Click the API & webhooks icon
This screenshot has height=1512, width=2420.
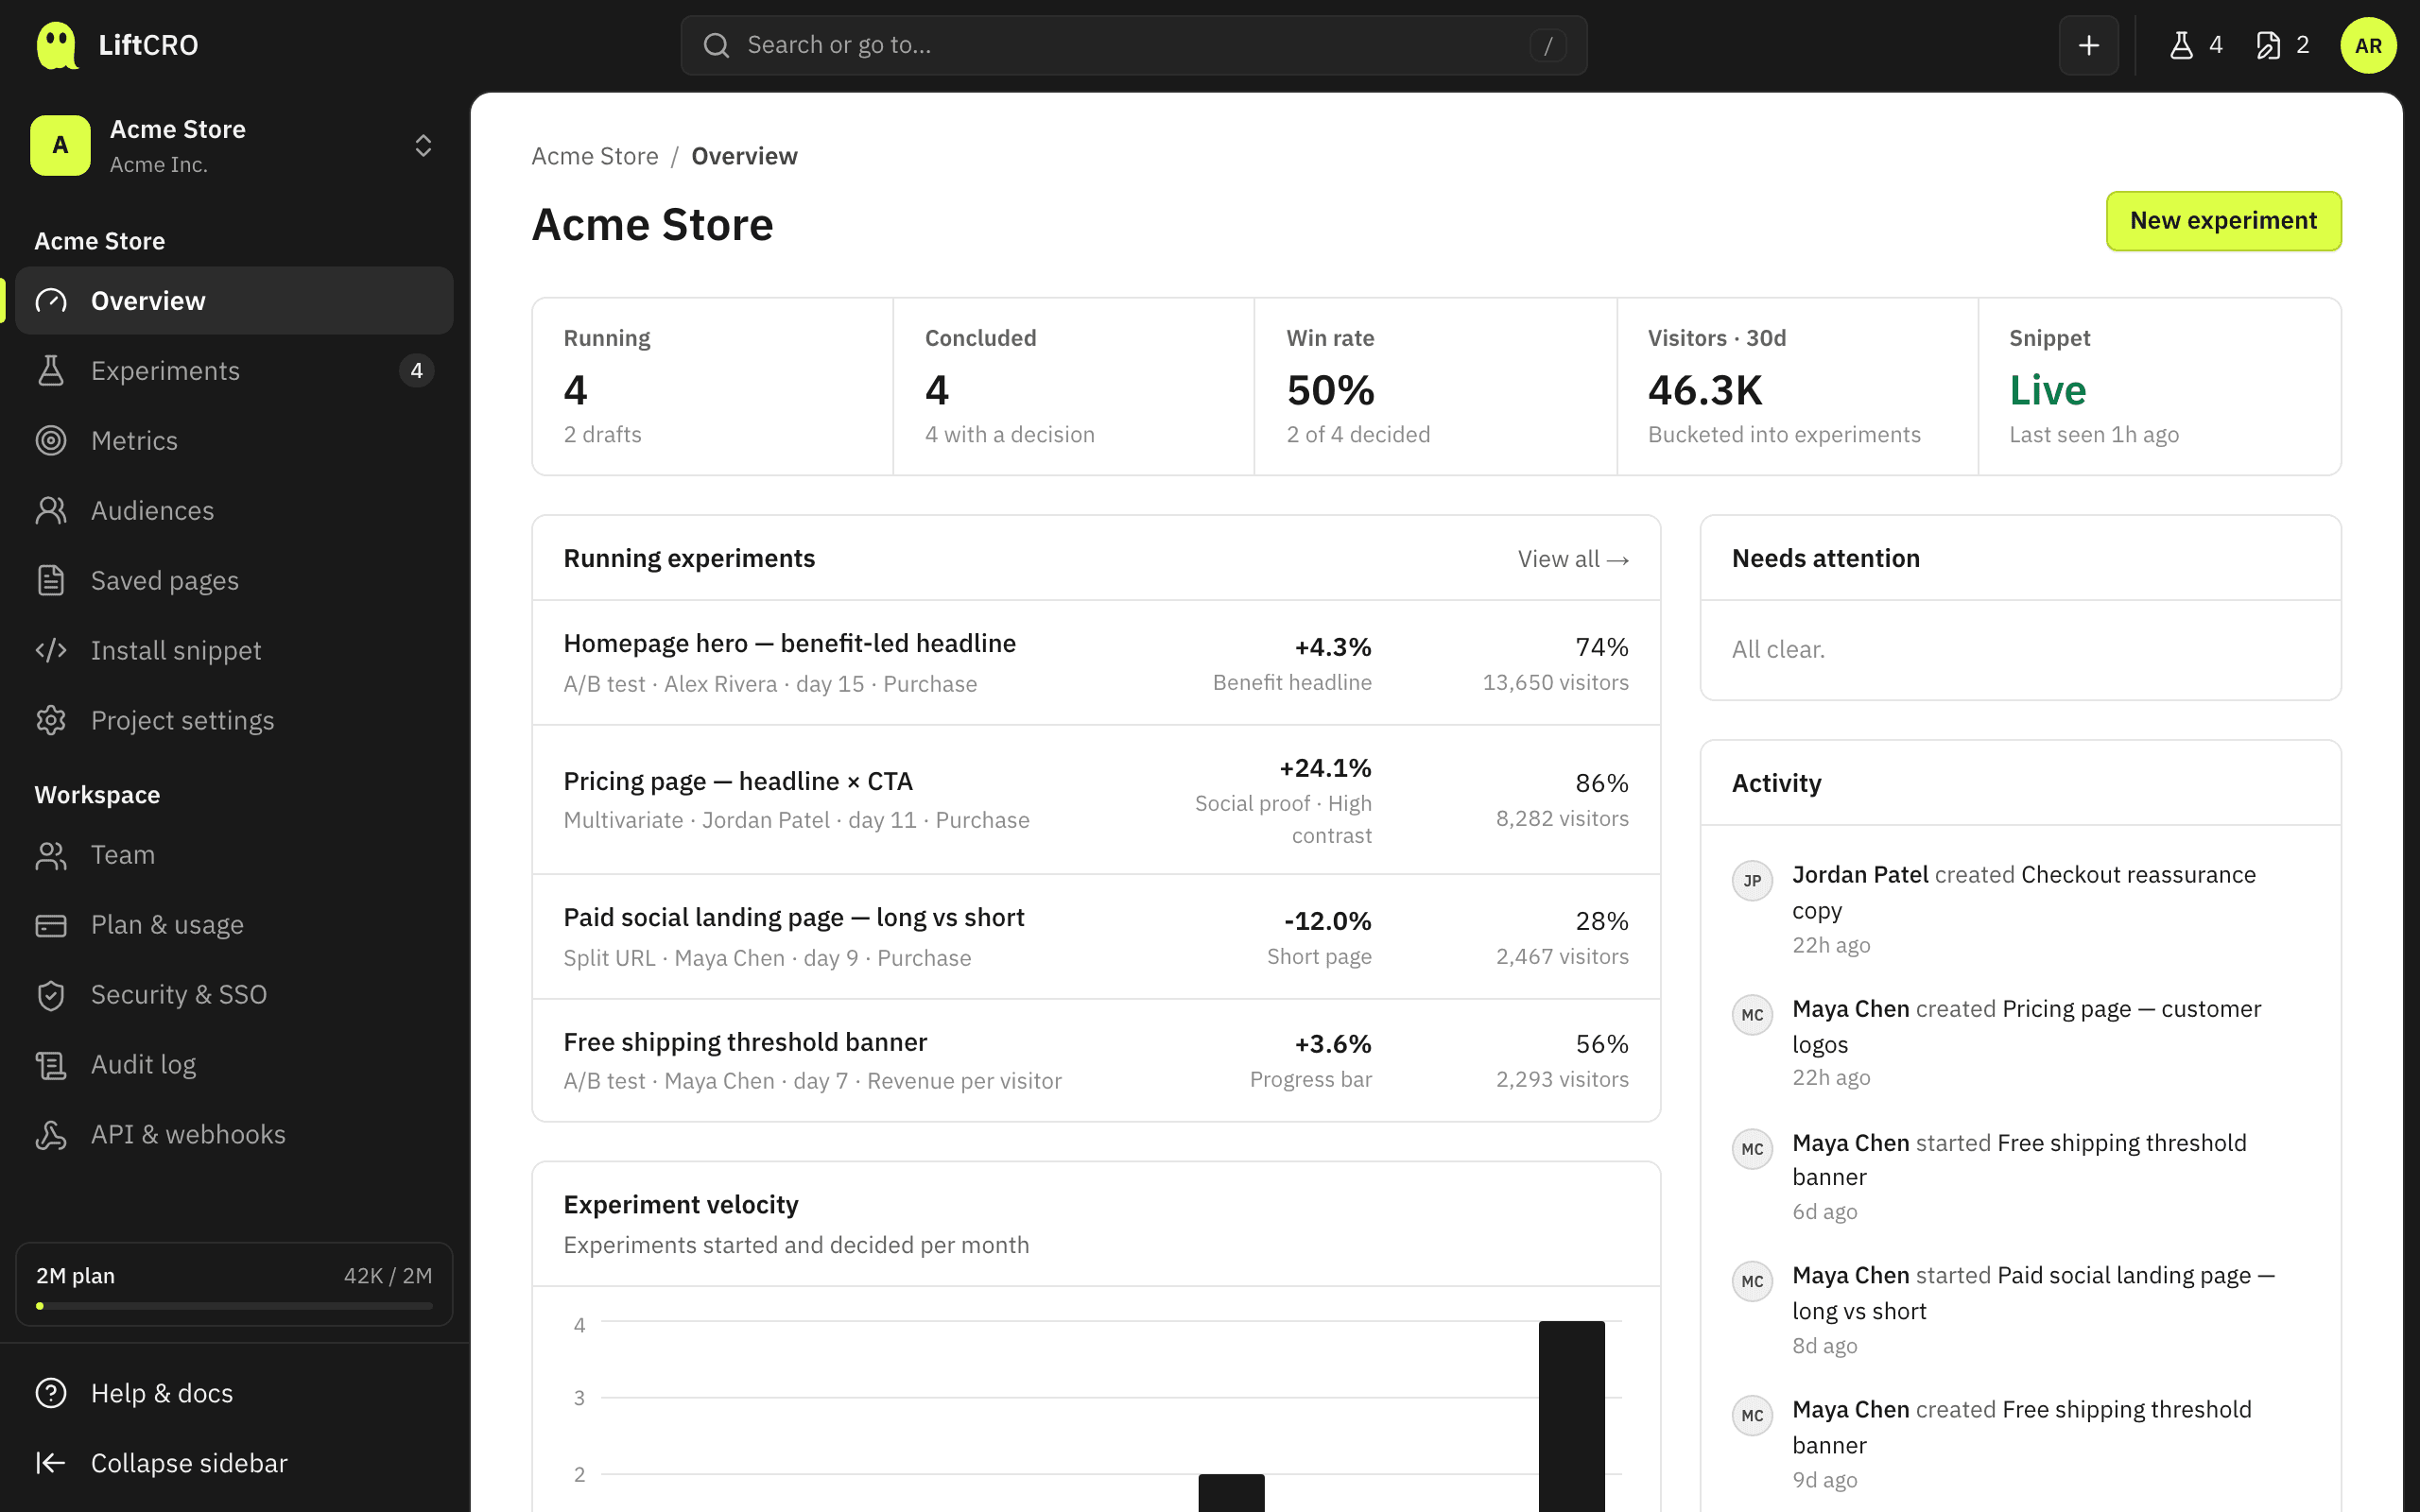tap(51, 1135)
